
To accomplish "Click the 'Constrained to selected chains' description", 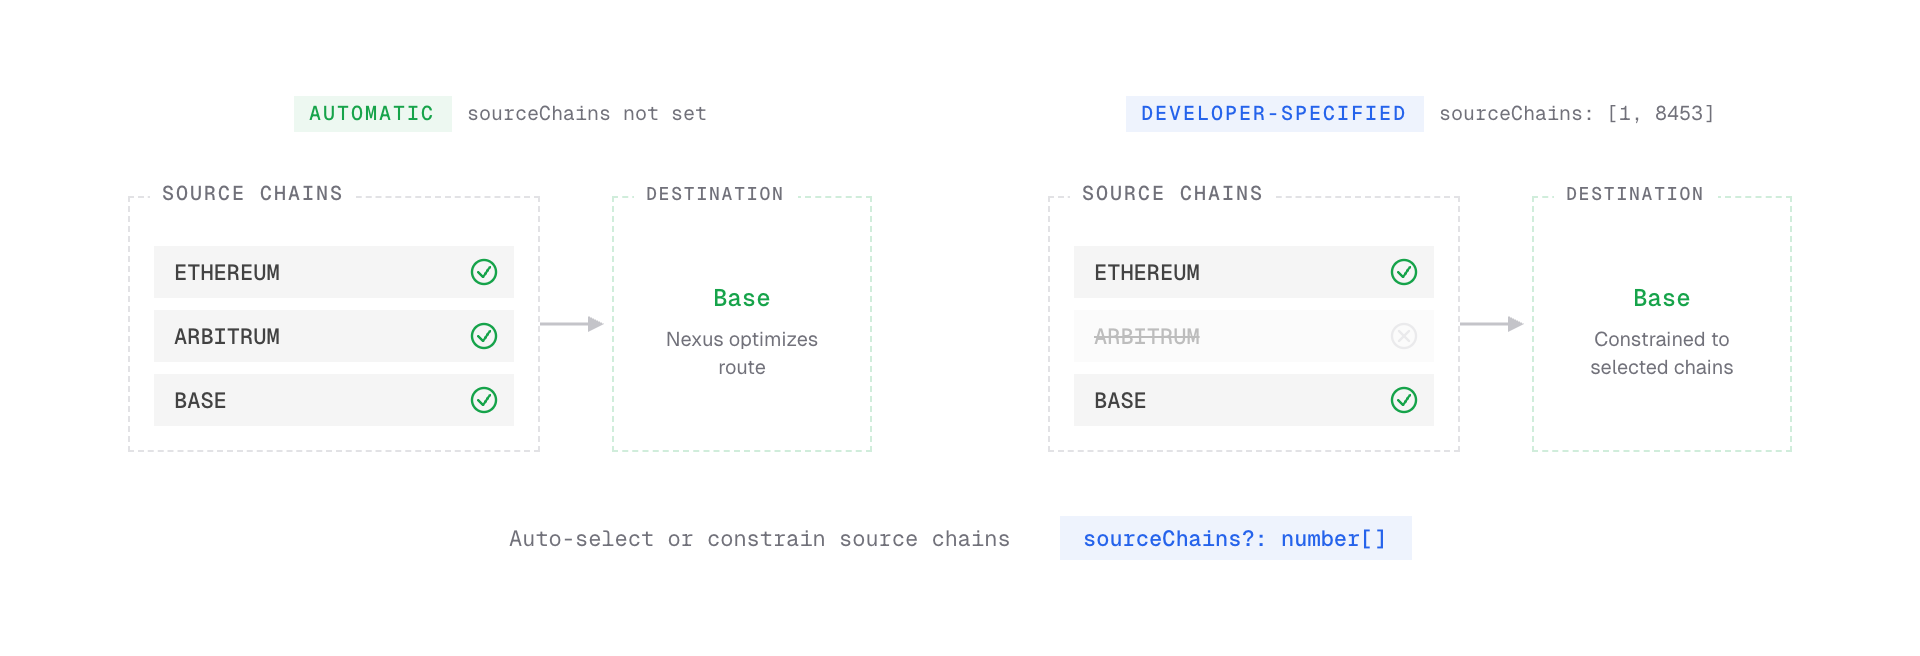I will [1661, 353].
